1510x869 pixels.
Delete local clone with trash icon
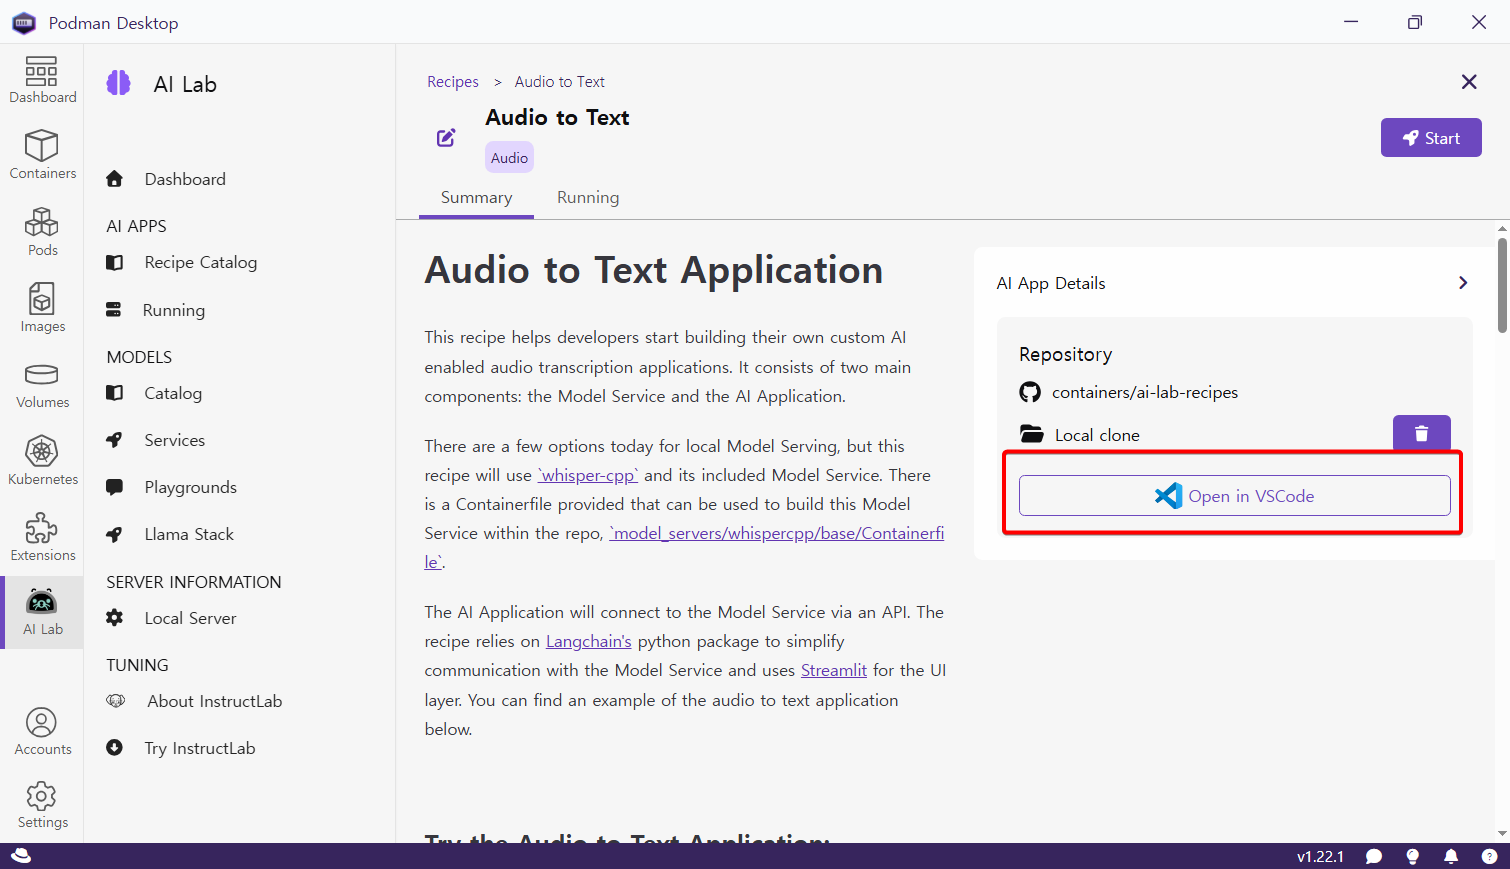[x=1421, y=434]
